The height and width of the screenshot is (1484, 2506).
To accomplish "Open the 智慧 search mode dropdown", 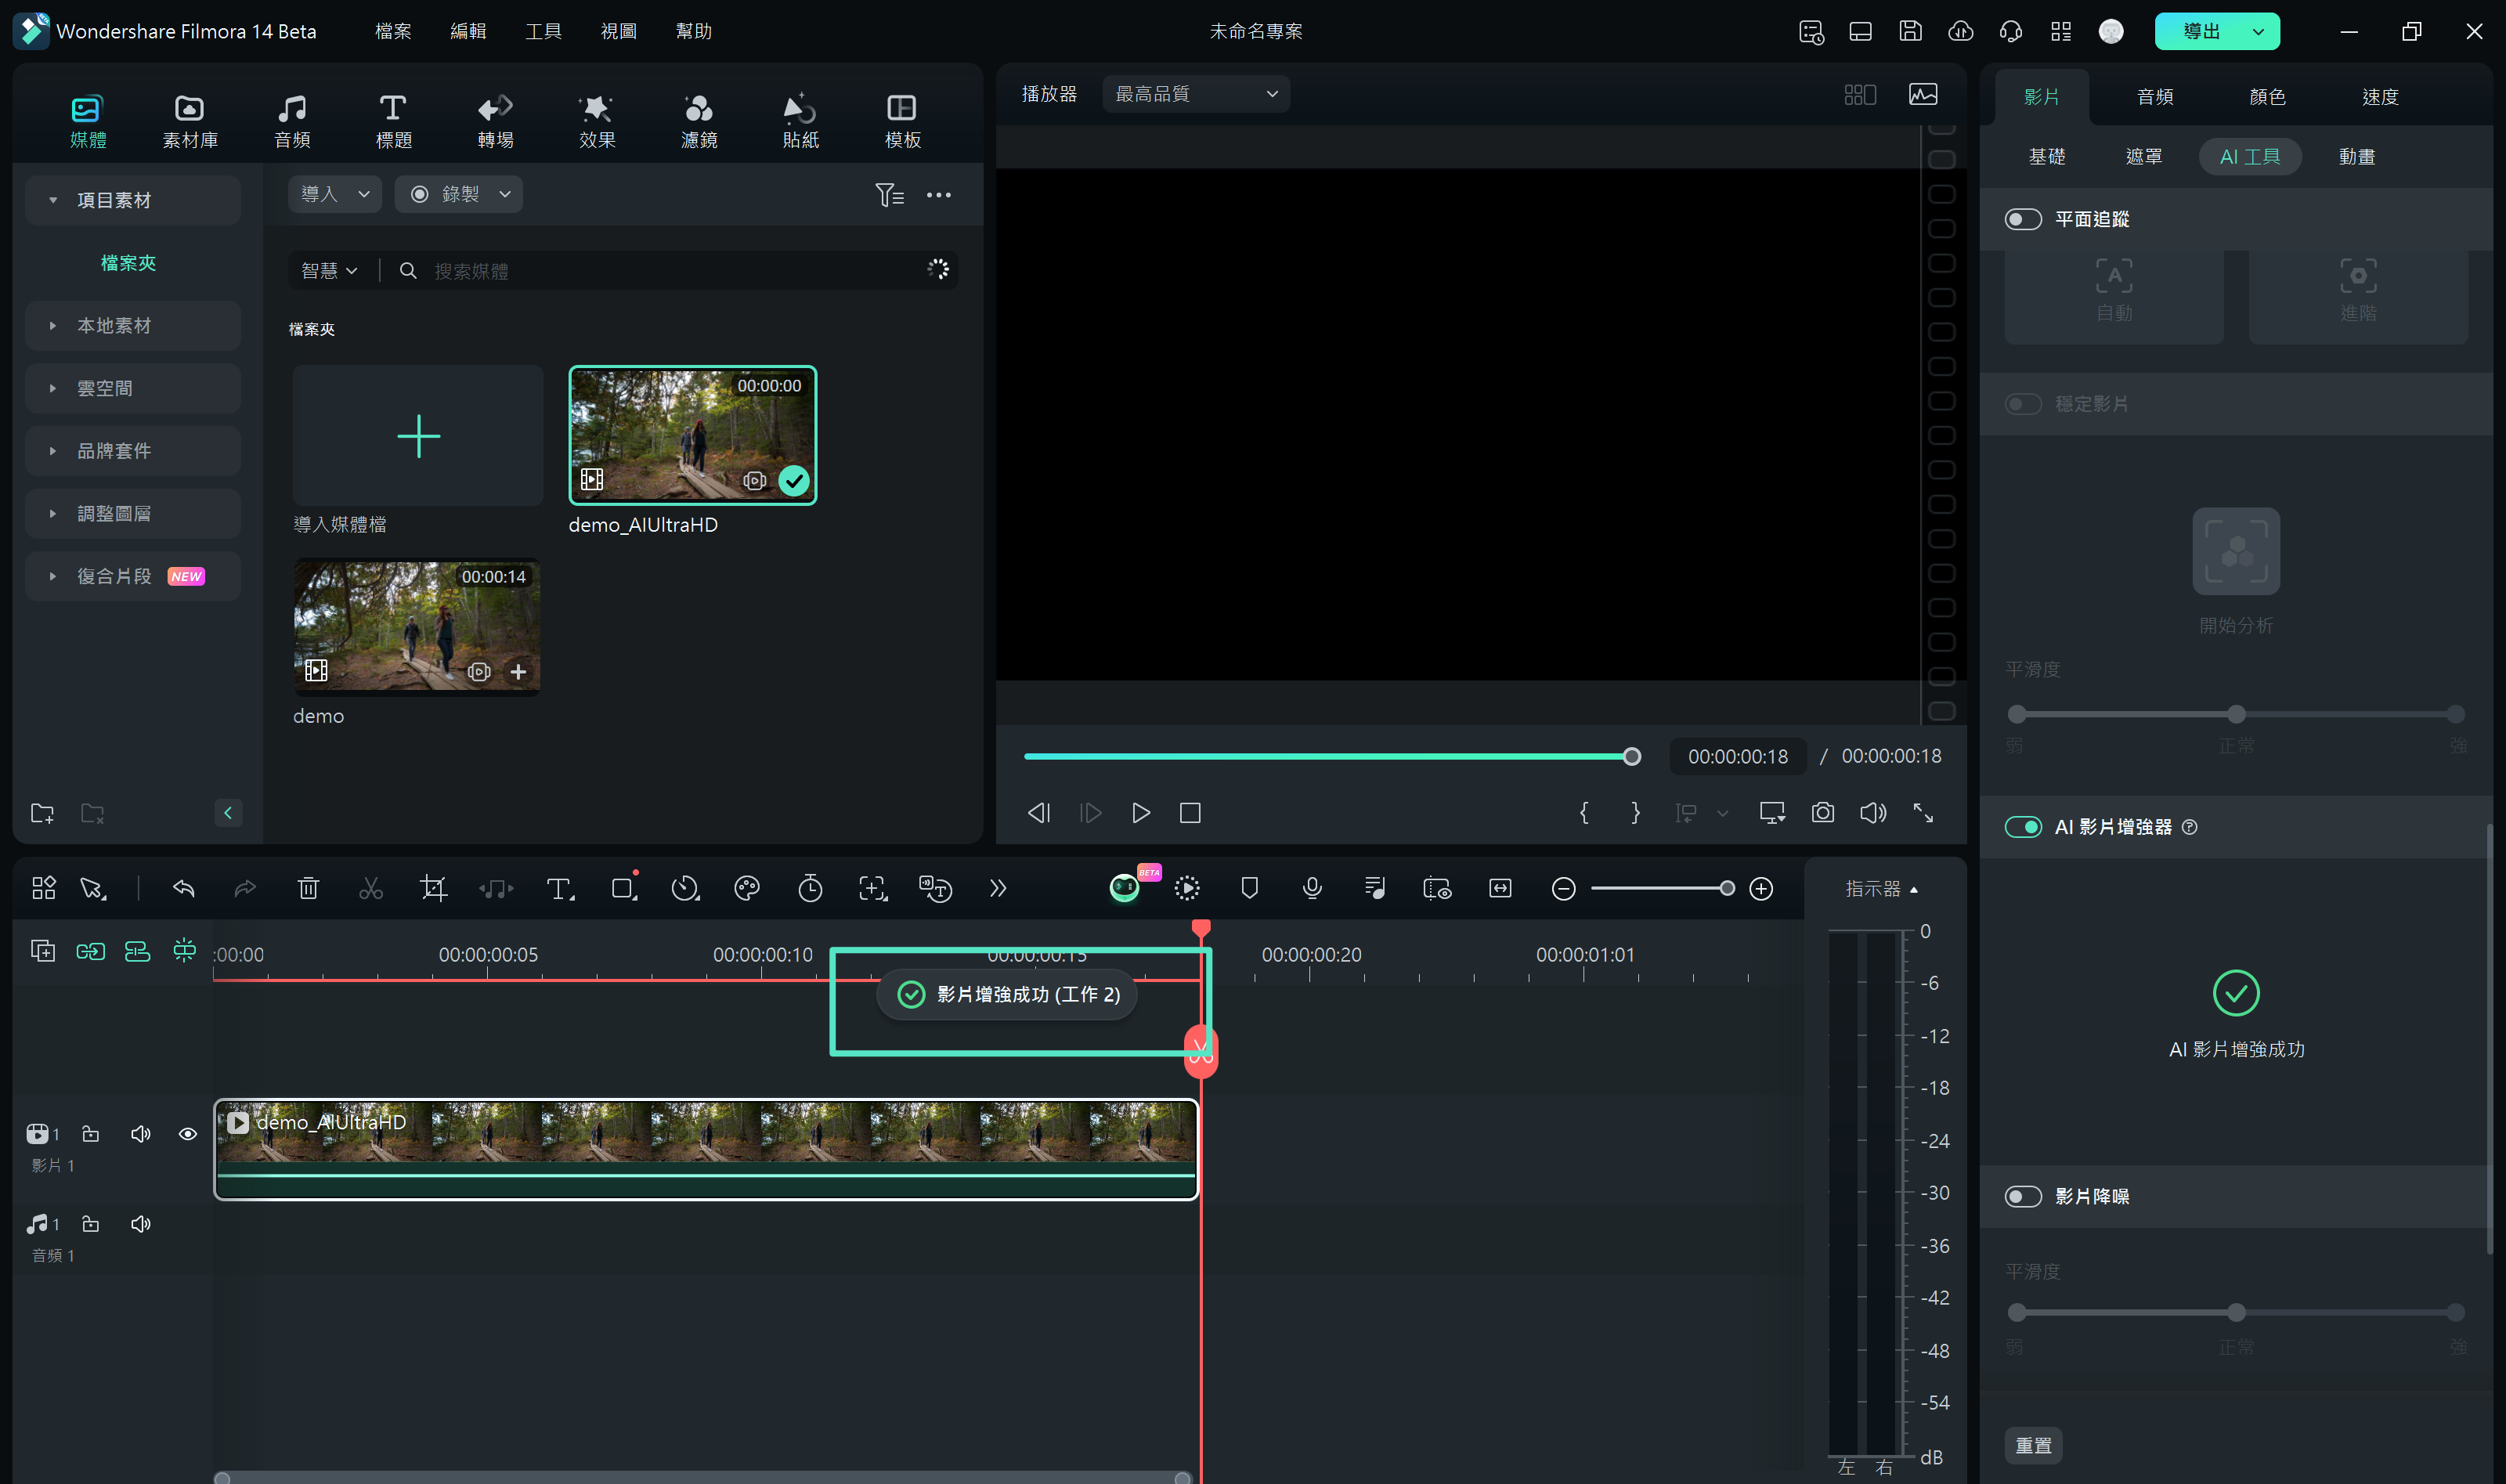I will point(329,271).
